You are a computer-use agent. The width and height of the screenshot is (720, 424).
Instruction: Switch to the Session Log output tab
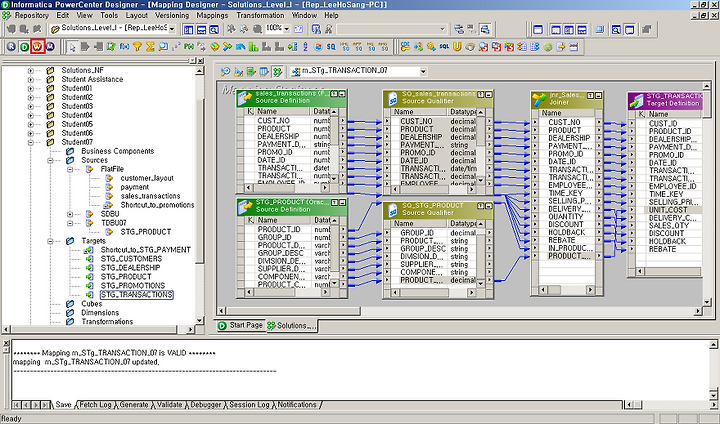point(249,405)
